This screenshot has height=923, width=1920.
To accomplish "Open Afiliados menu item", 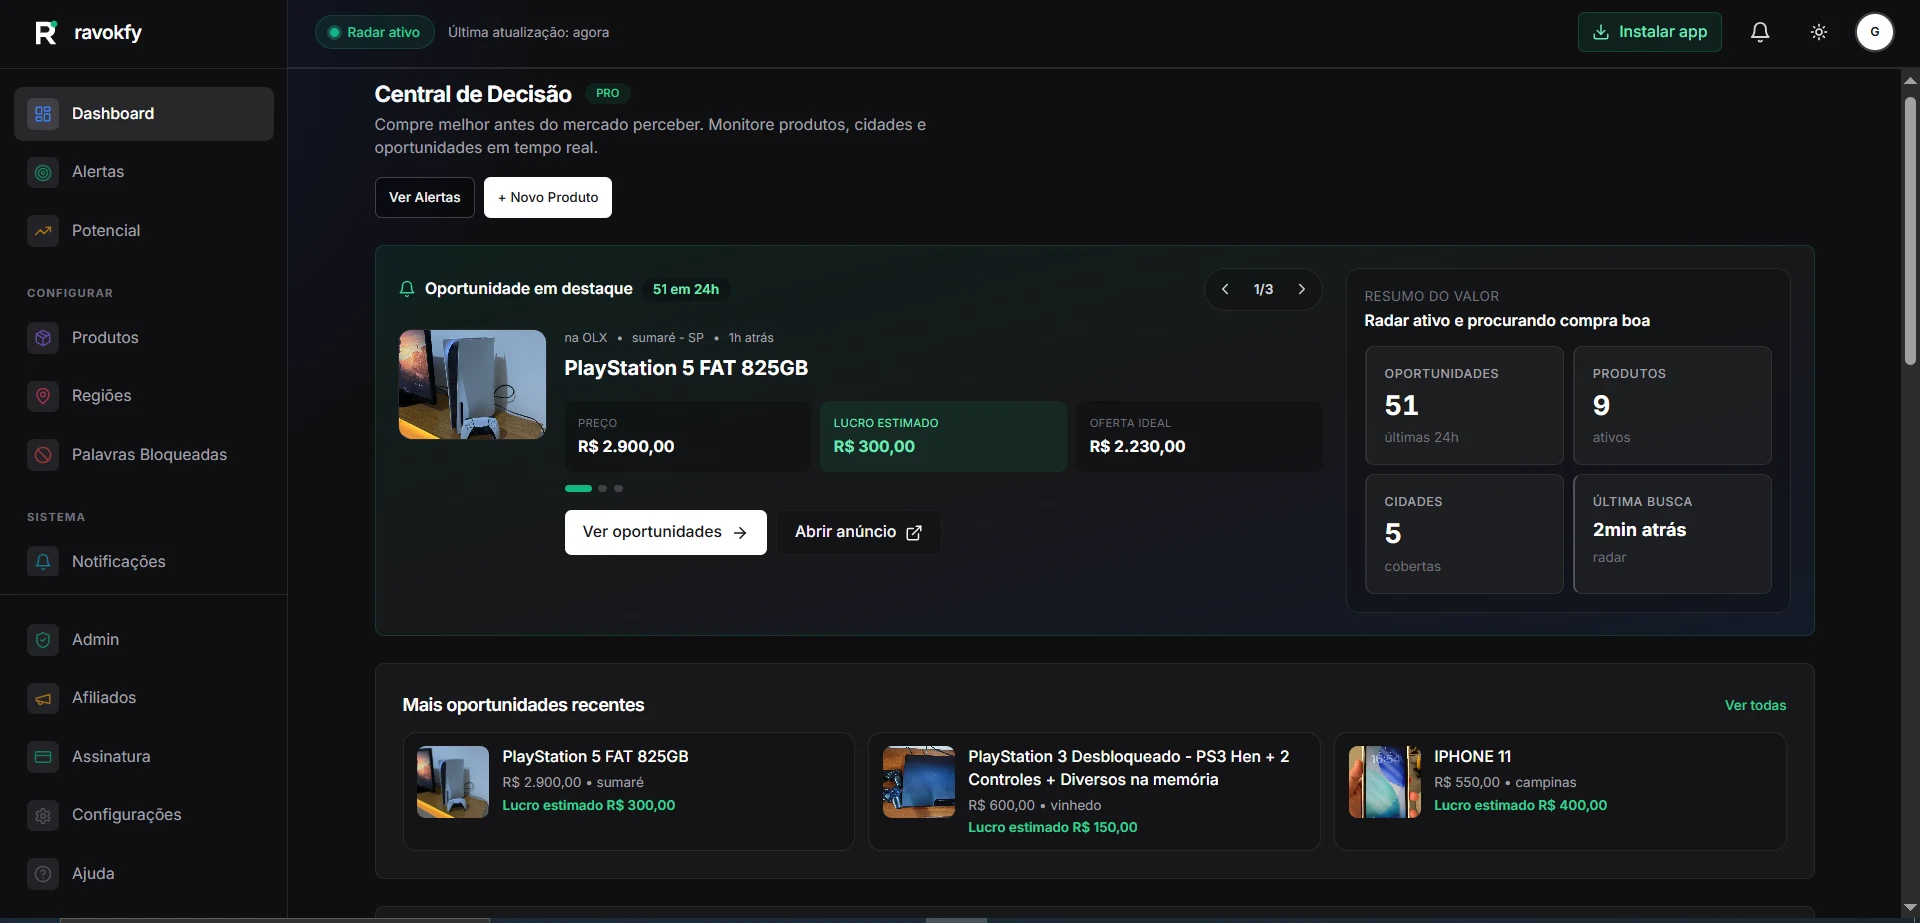I will [144, 698].
